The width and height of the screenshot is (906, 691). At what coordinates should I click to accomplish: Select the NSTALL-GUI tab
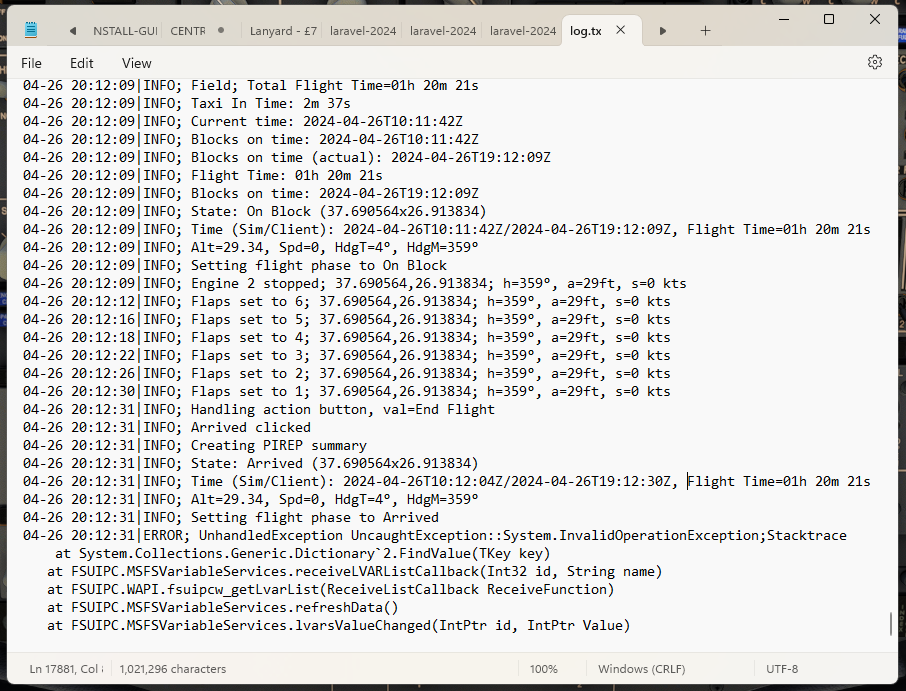click(x=123, y=31)
